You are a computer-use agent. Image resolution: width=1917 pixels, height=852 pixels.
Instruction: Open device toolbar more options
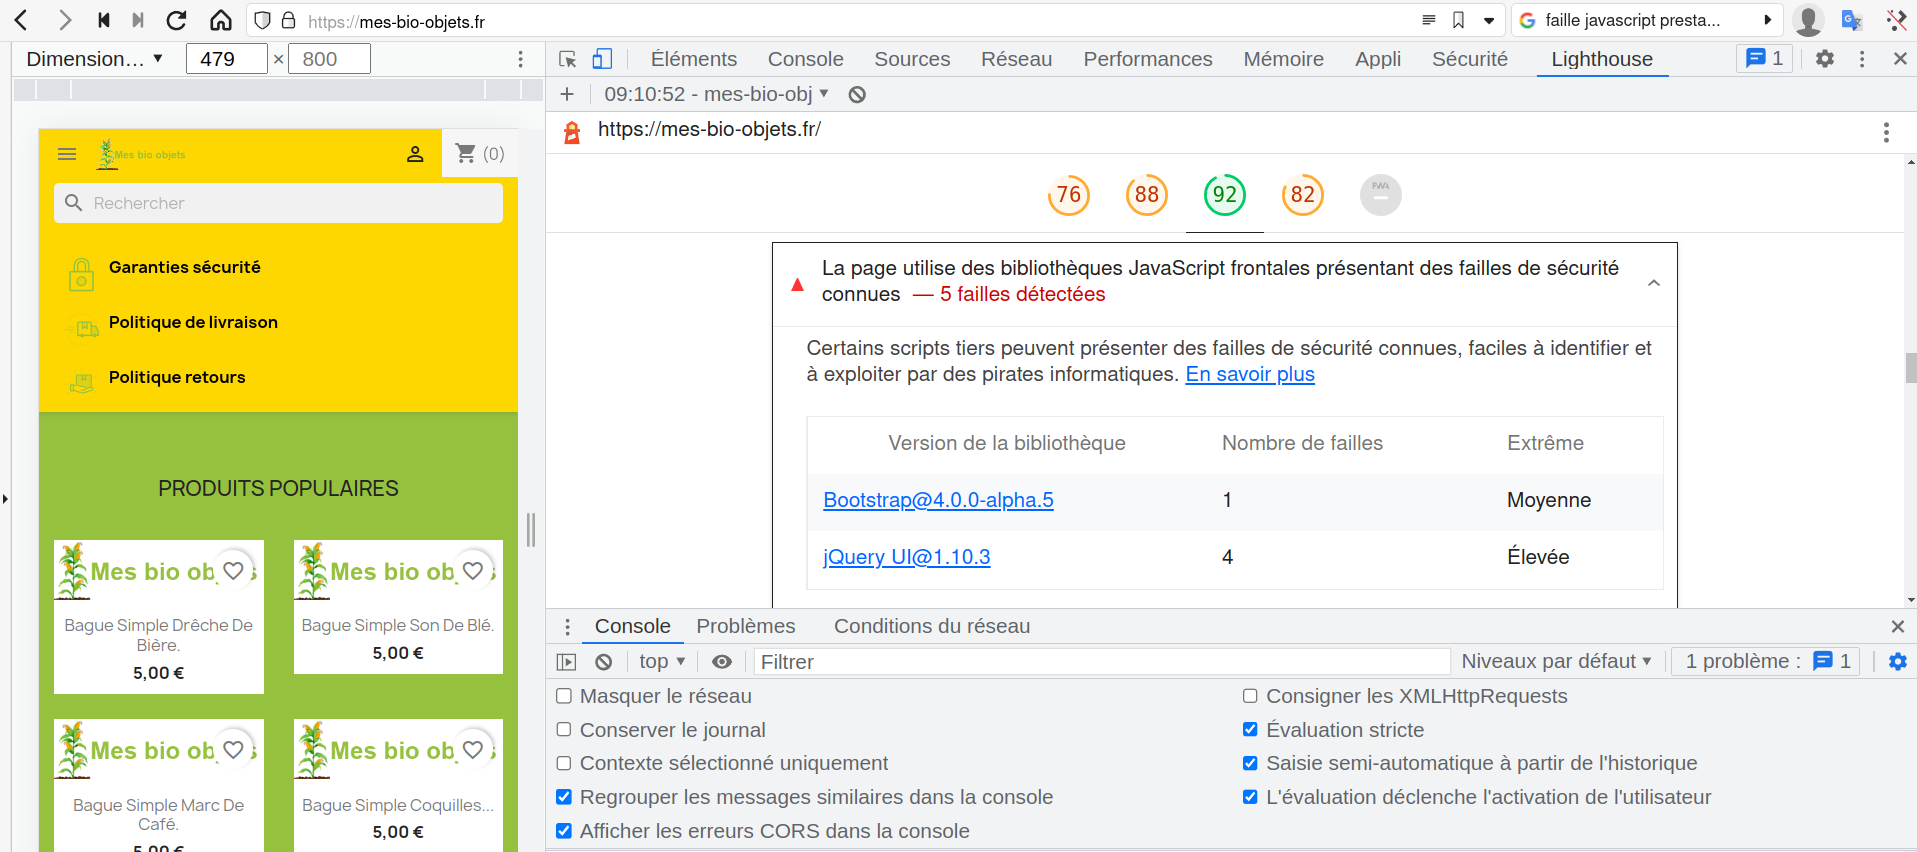[x=520, y=59]
